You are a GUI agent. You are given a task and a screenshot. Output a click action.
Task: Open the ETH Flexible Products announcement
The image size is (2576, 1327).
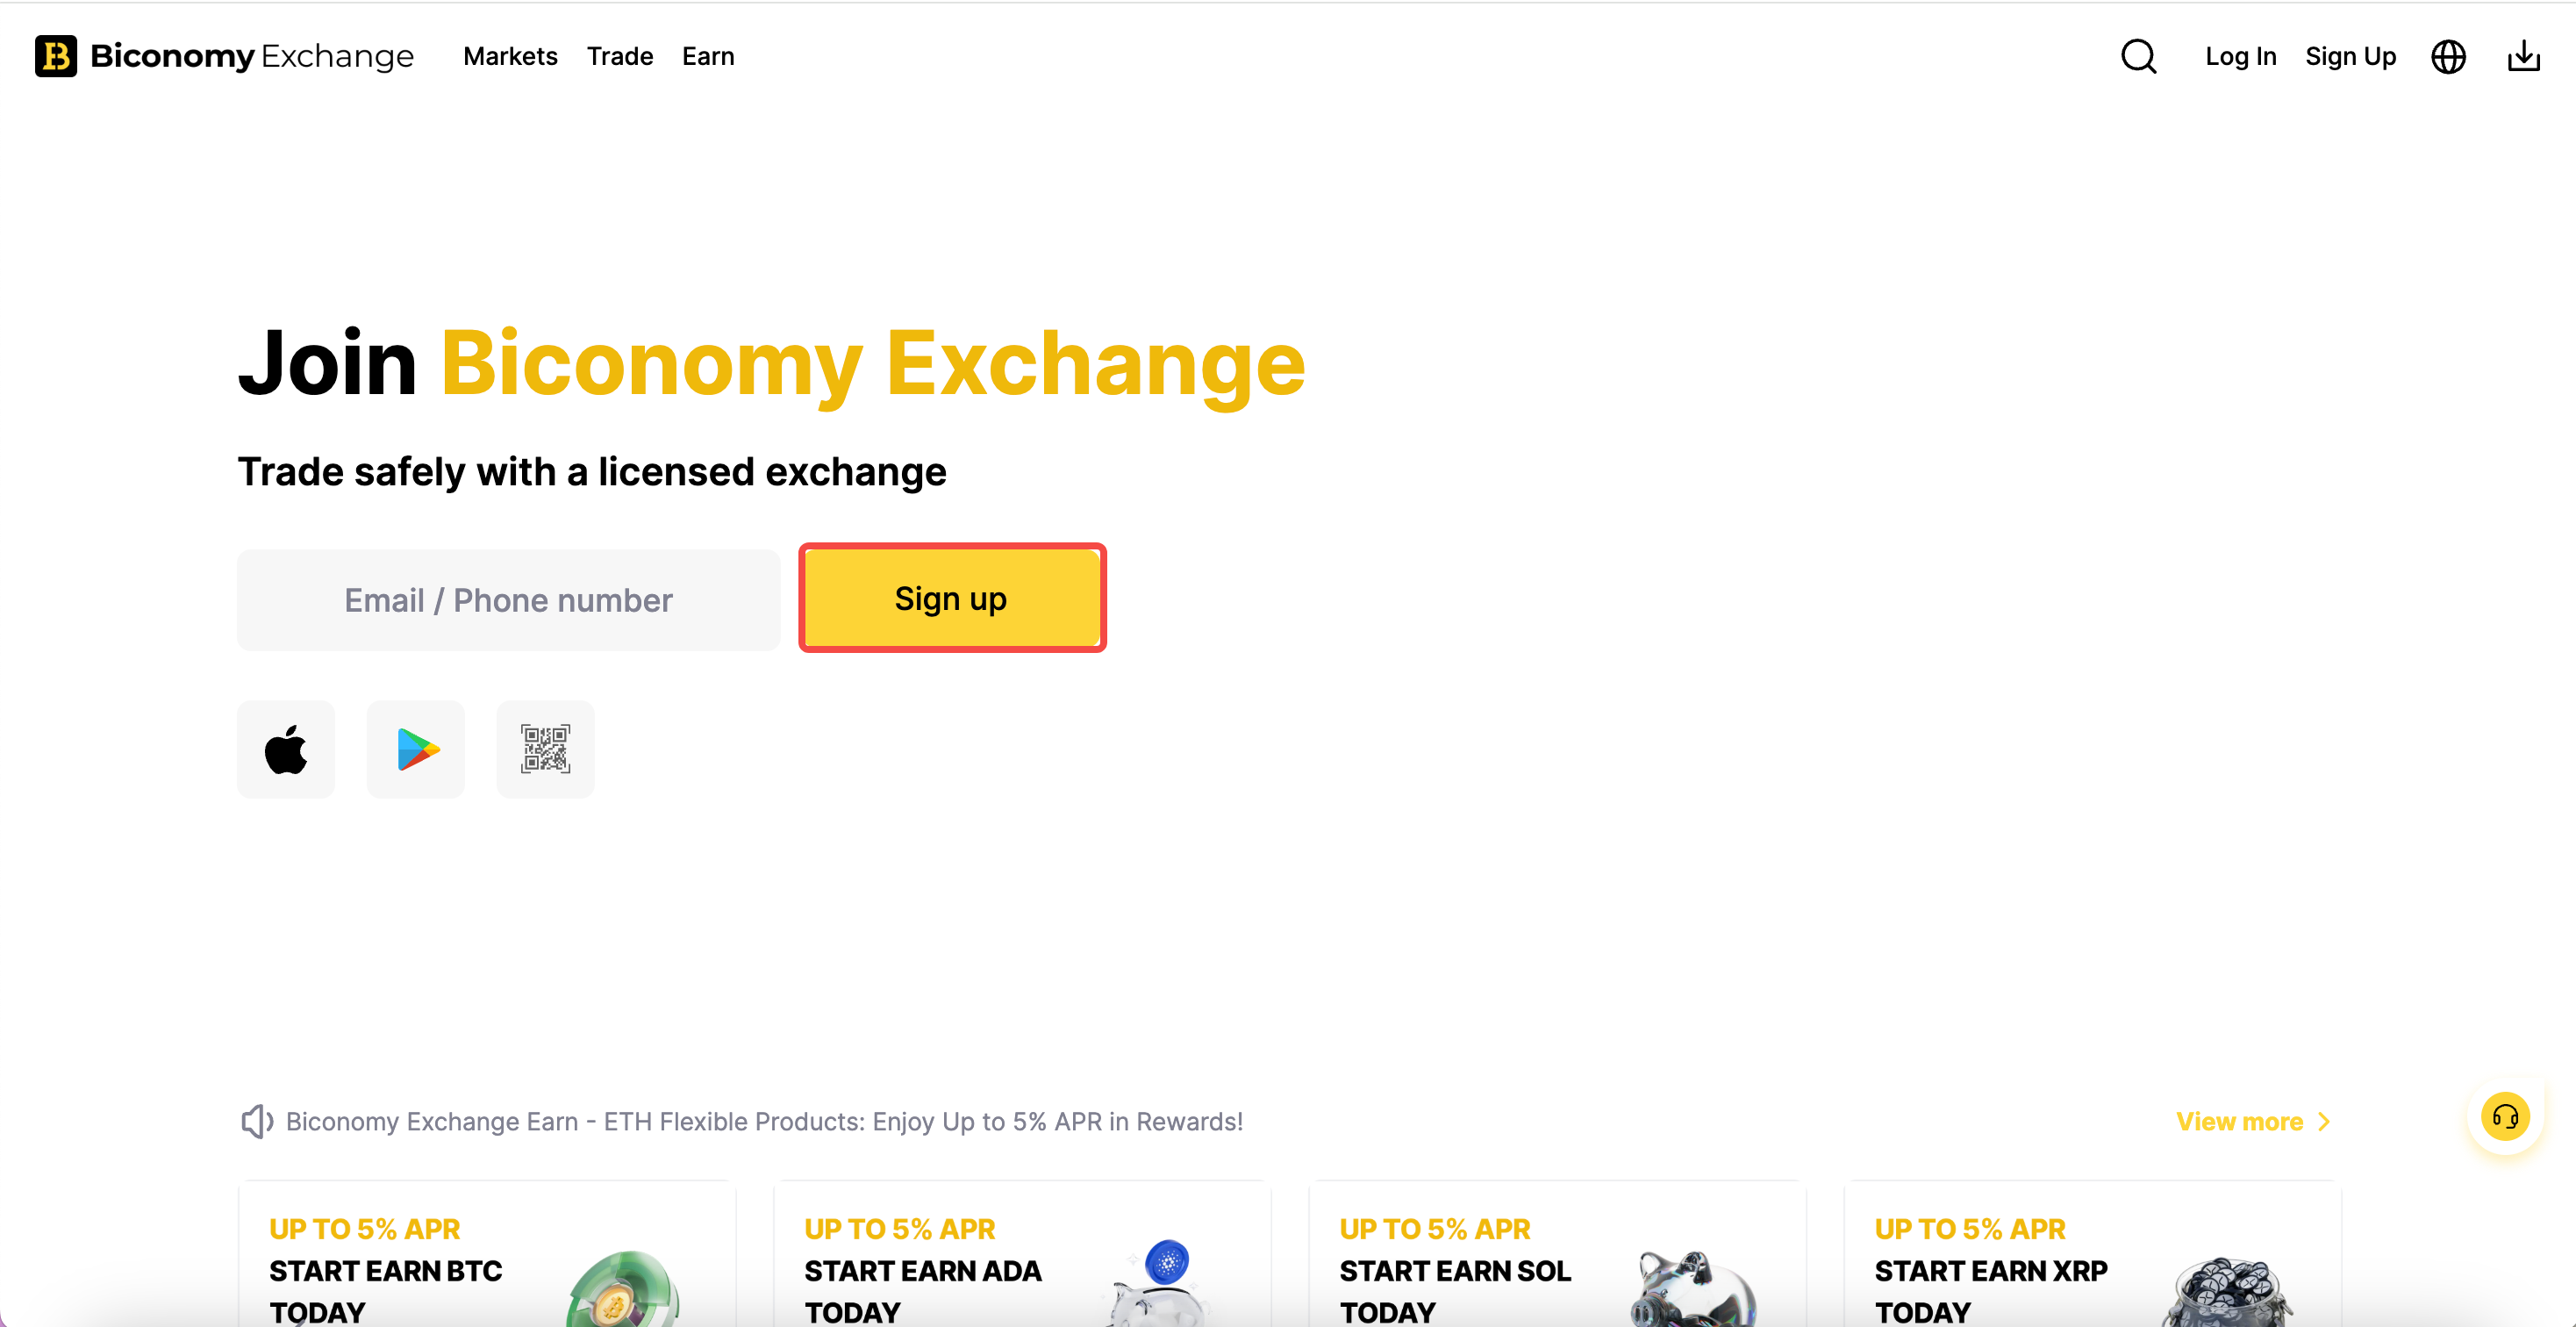pyautogui.click(x=764, y=1122)
